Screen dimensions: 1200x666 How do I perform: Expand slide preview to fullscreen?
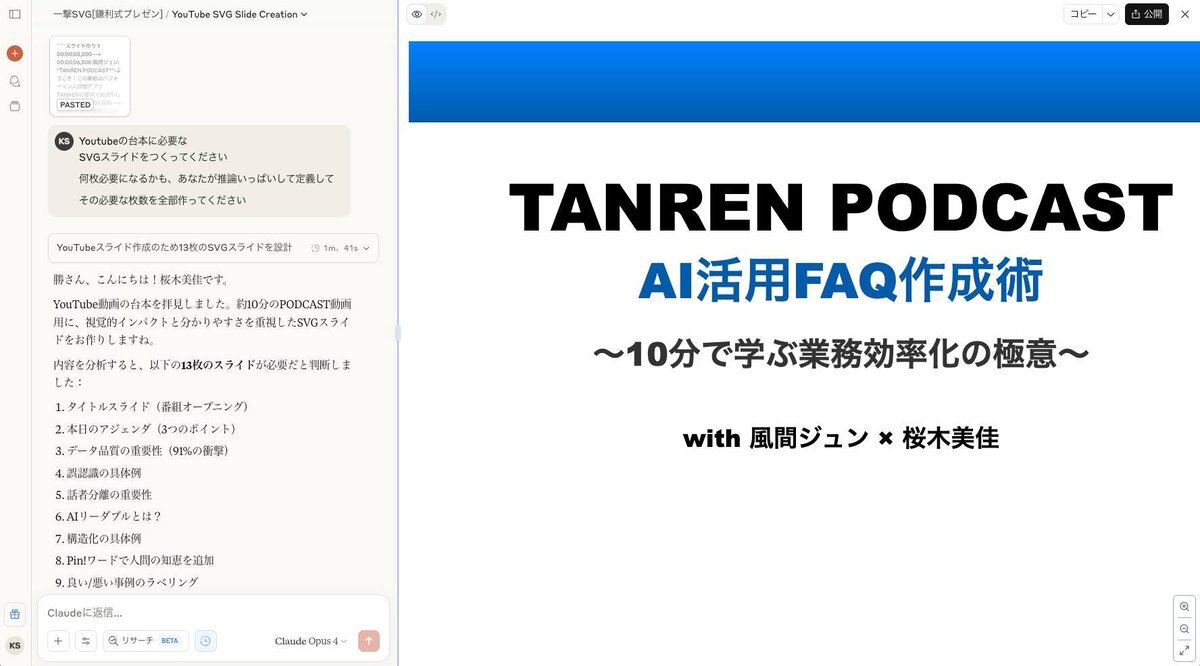pyautogui.click(x=1185, y=650)
